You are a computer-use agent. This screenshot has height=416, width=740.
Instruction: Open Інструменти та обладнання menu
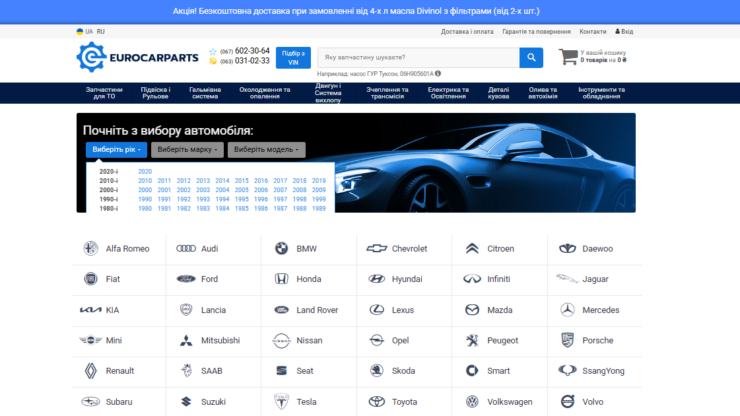tap(601, 93)
